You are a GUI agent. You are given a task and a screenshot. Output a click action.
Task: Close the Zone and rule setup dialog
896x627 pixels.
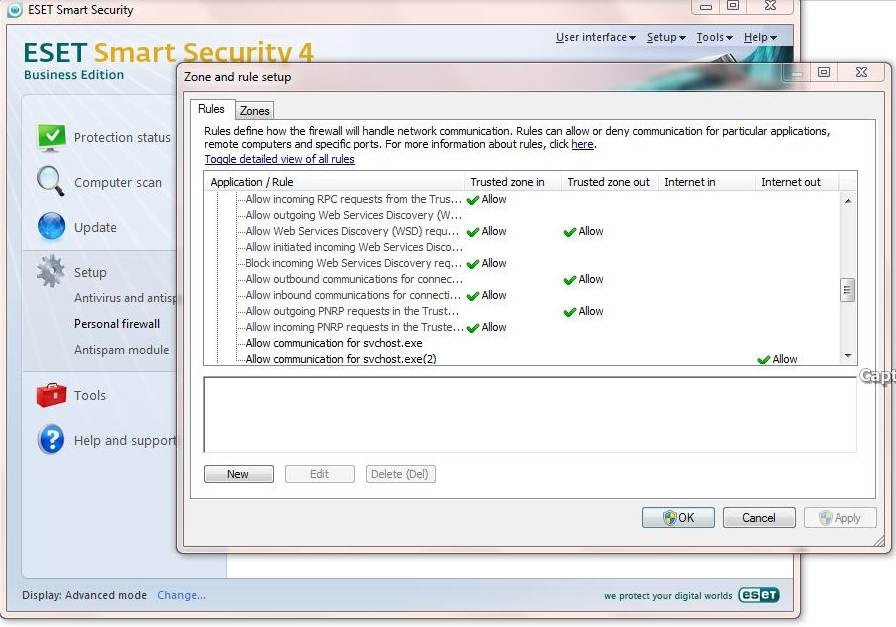click(x=862, y=72)
